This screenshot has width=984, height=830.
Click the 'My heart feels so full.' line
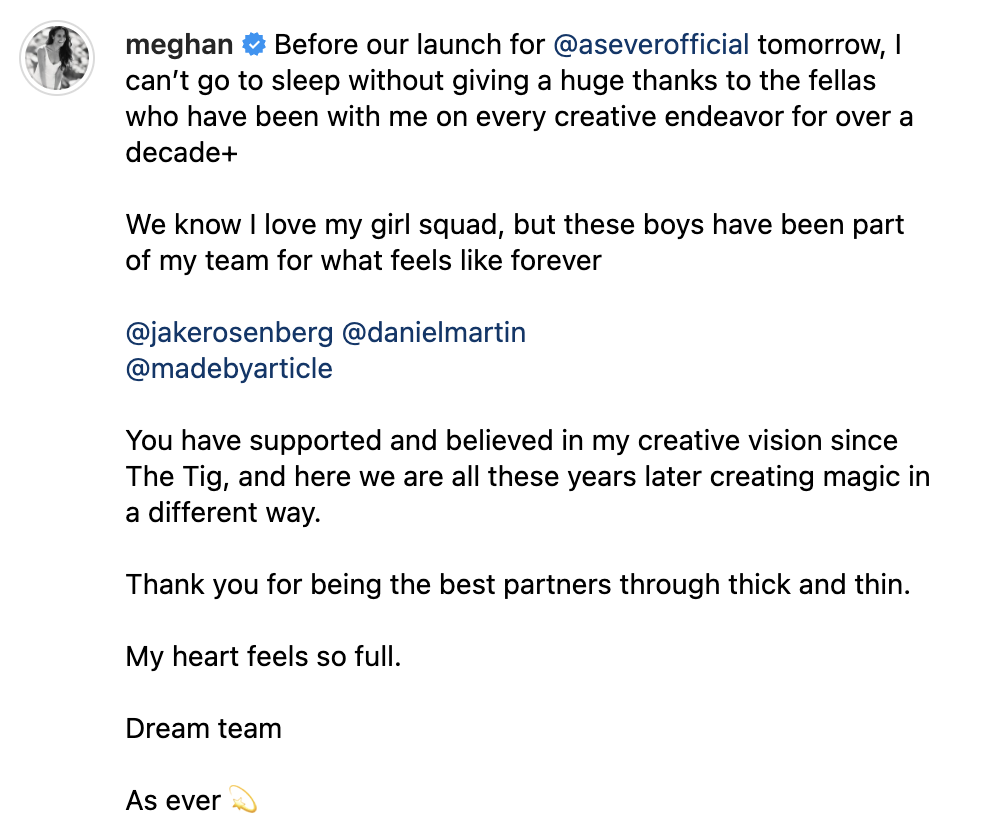click(x=263, y=656)
